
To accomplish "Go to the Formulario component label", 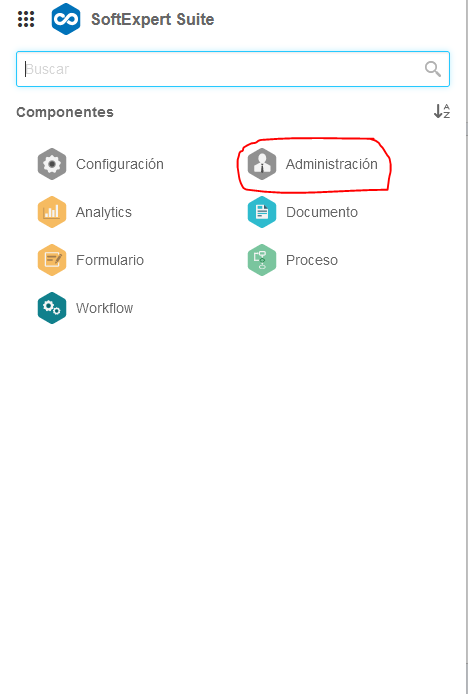I will point(110,260).
